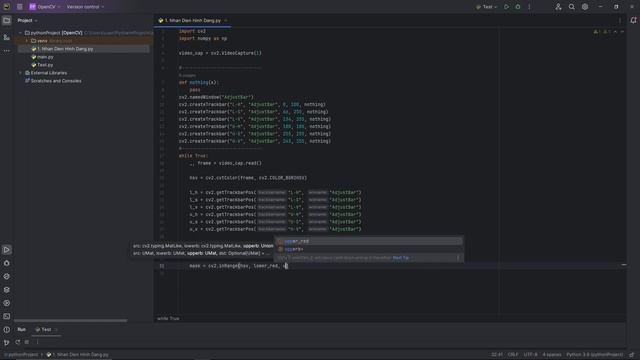Click the 'mask = cv2.inRange' line in editor

tap(238, 266)
